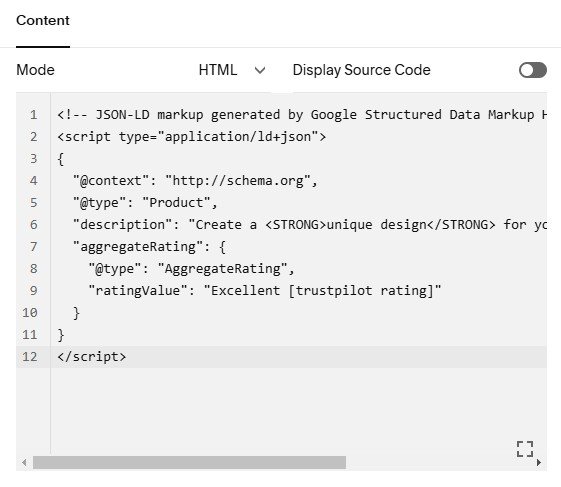Viewport: 561px width, 487px height.
Task: Open the HTML mode dropdown
Action: tap(232, 70)
